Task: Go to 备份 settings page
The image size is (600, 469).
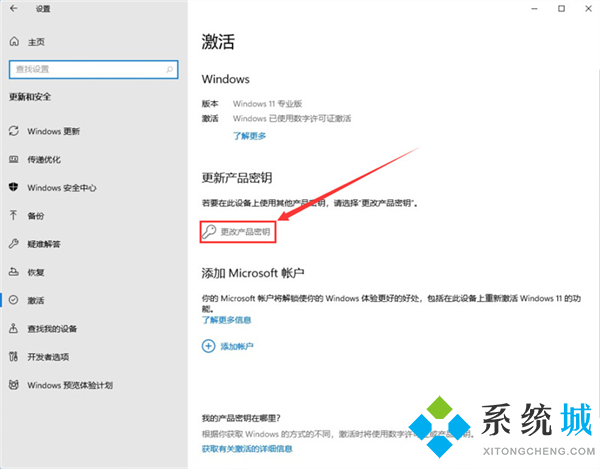Action: [35, 216]
